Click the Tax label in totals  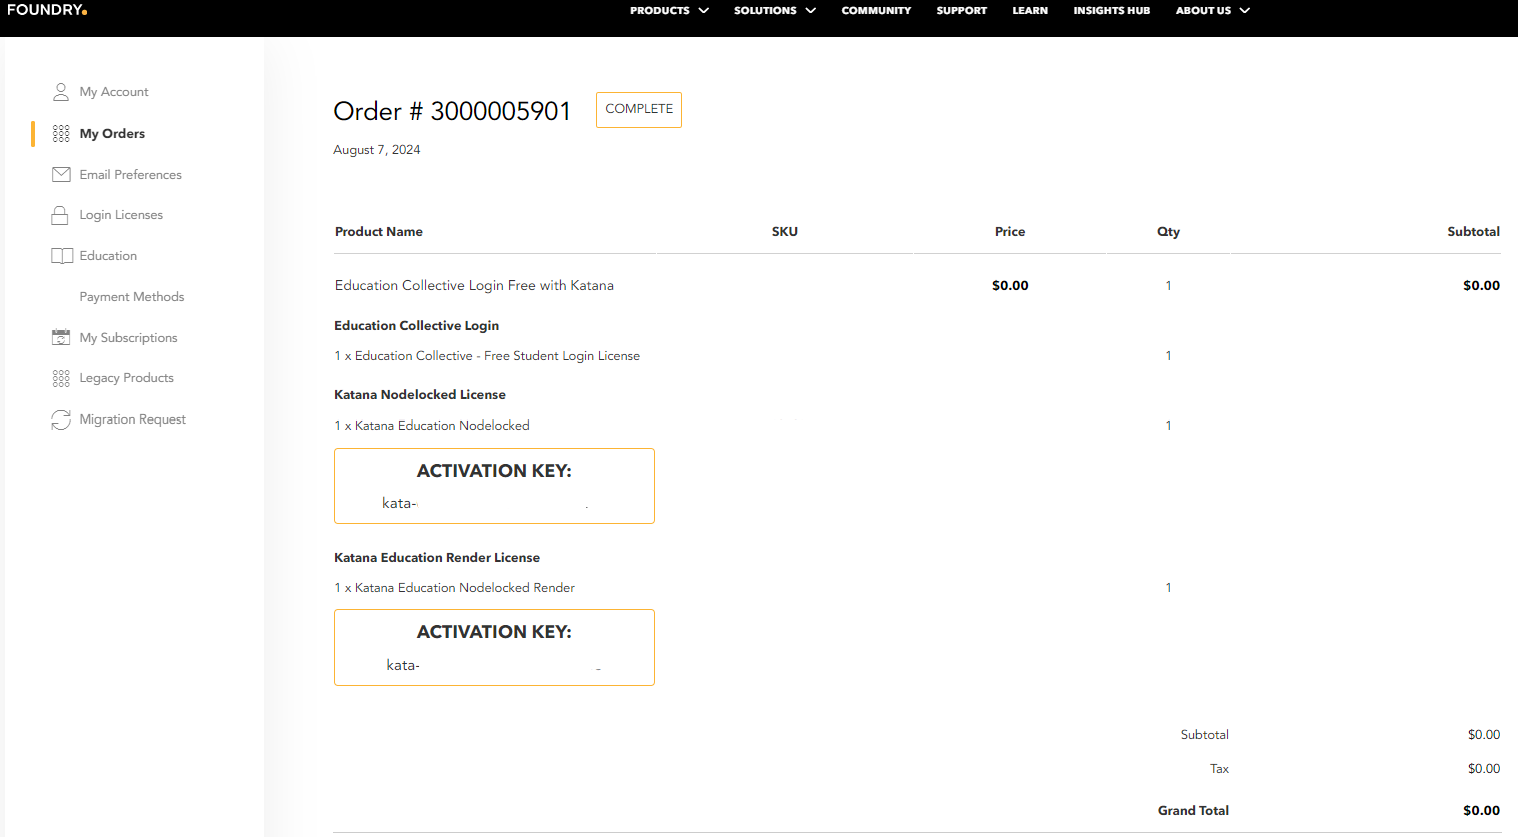[x=1219, y=769]
